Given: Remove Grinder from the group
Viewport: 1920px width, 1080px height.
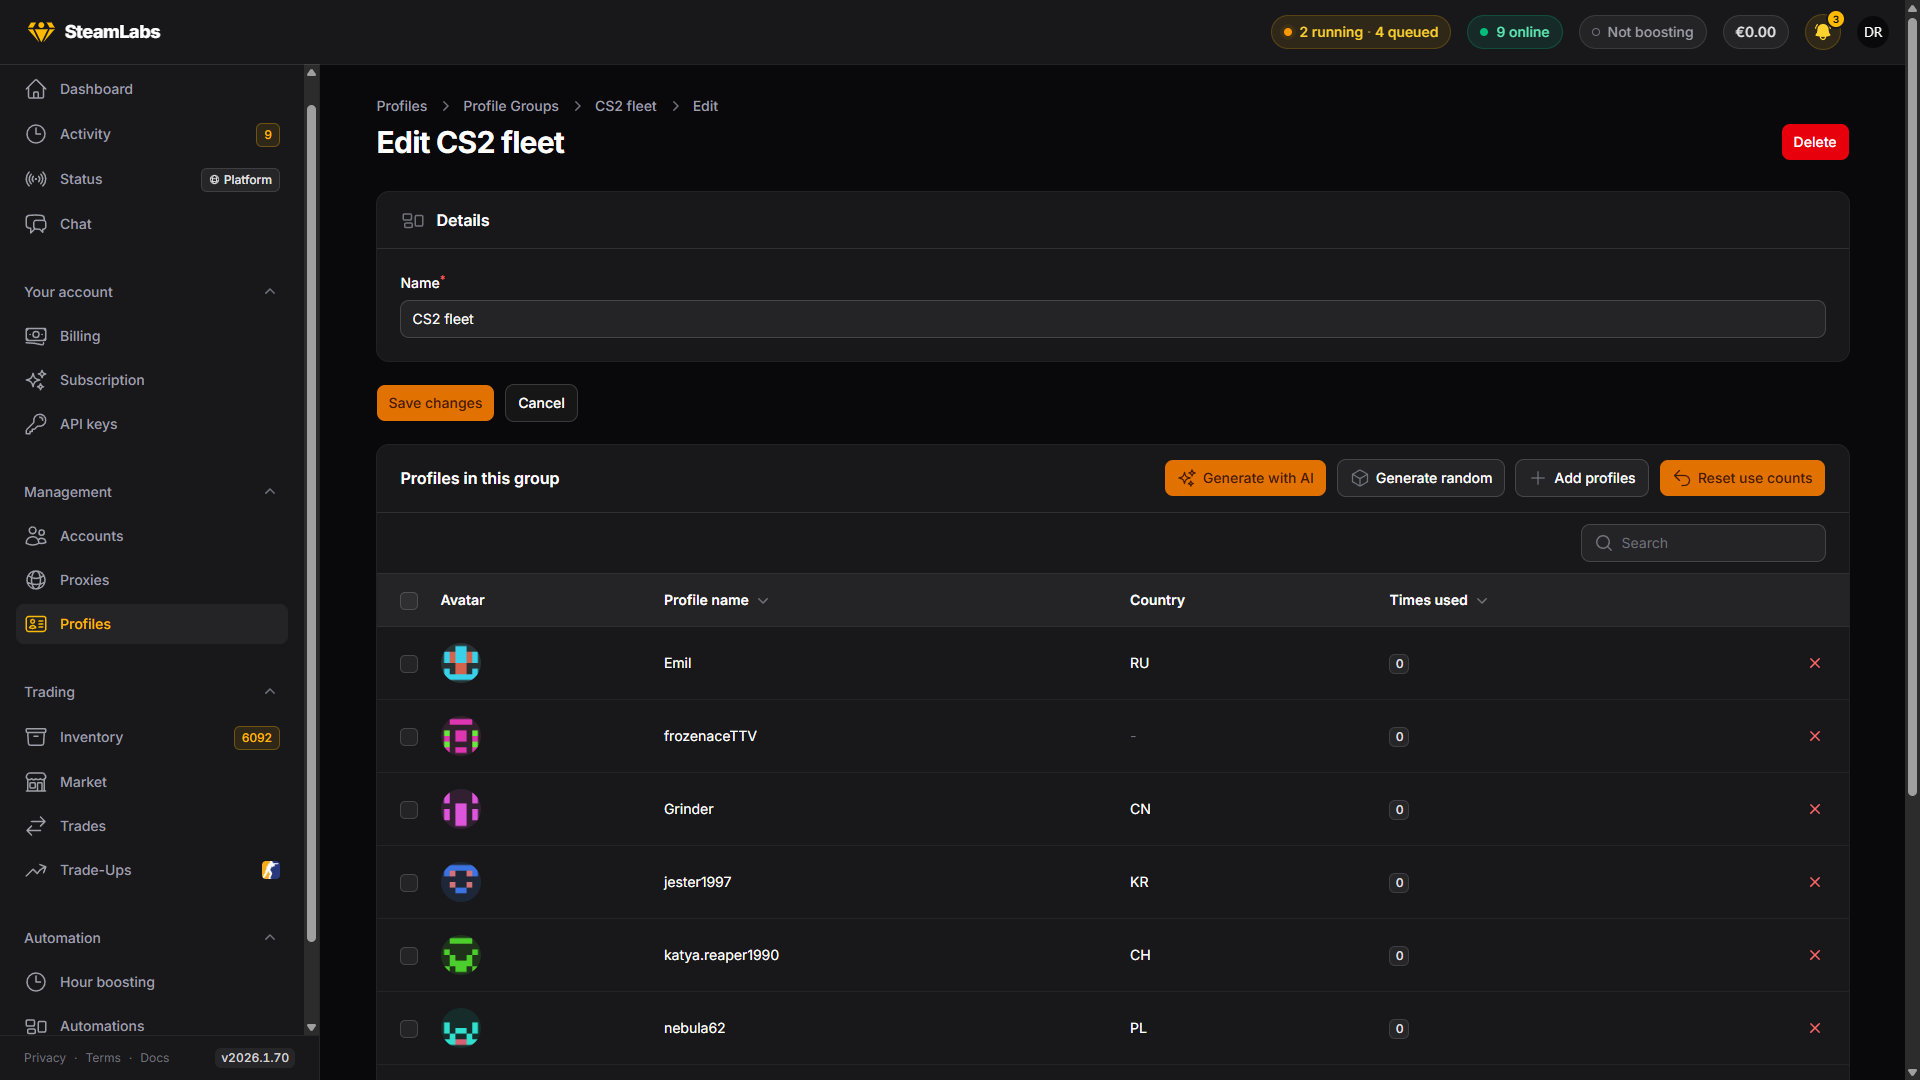Looking at the screenshot, I should click(x=1815, y=809).
